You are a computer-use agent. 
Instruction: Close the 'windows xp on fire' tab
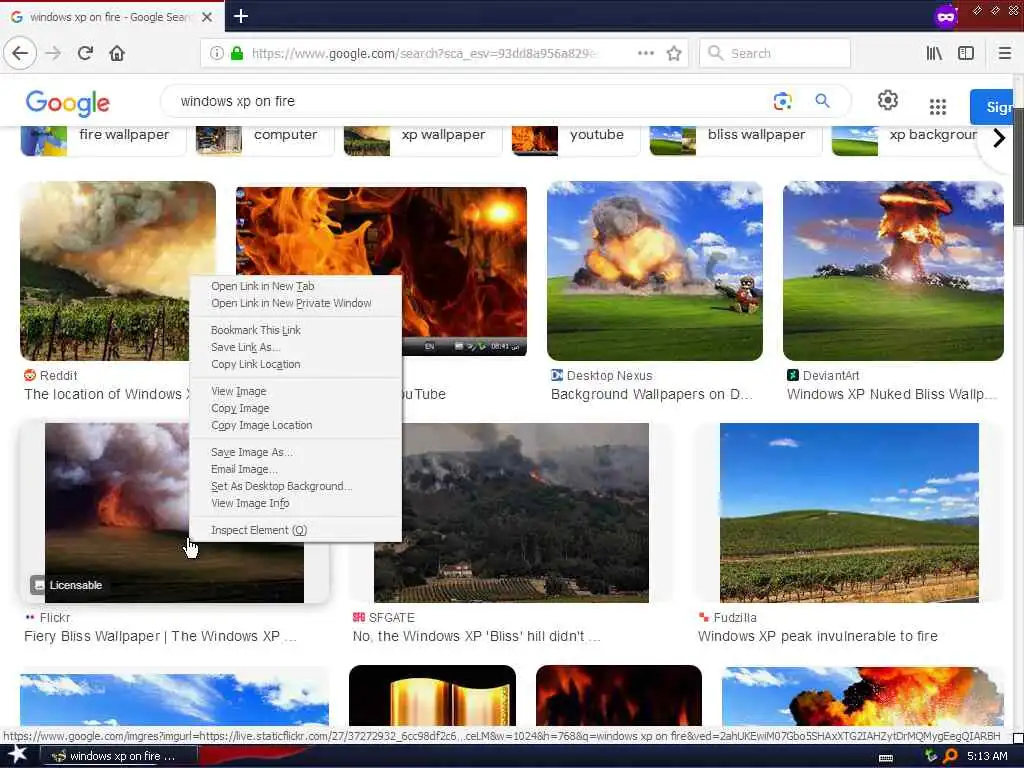(207, 17)
